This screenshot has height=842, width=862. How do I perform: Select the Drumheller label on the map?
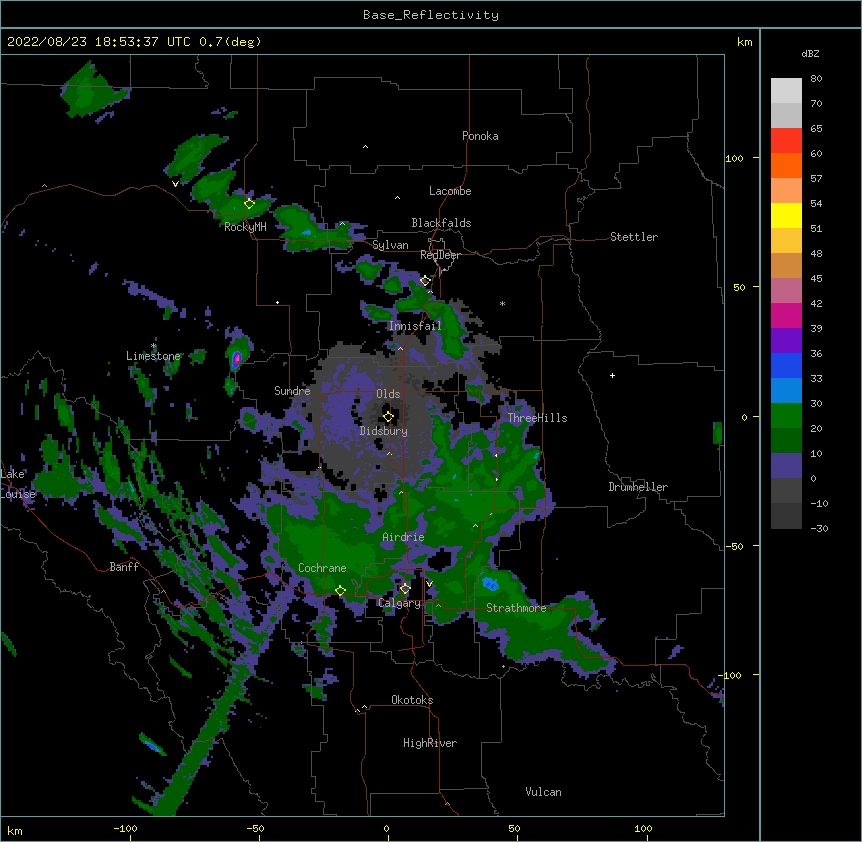click(638, 487)
